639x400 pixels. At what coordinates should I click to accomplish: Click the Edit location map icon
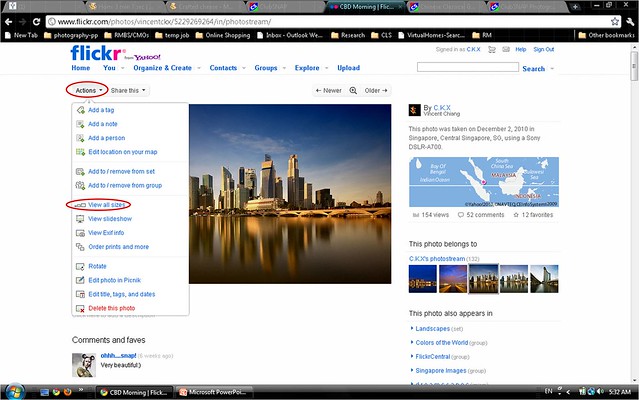tap(80, 152)
